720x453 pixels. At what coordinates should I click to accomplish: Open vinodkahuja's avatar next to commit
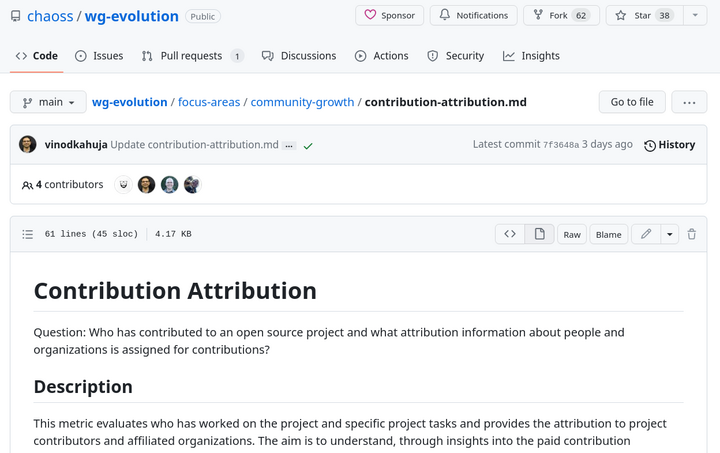pos(28,145)
